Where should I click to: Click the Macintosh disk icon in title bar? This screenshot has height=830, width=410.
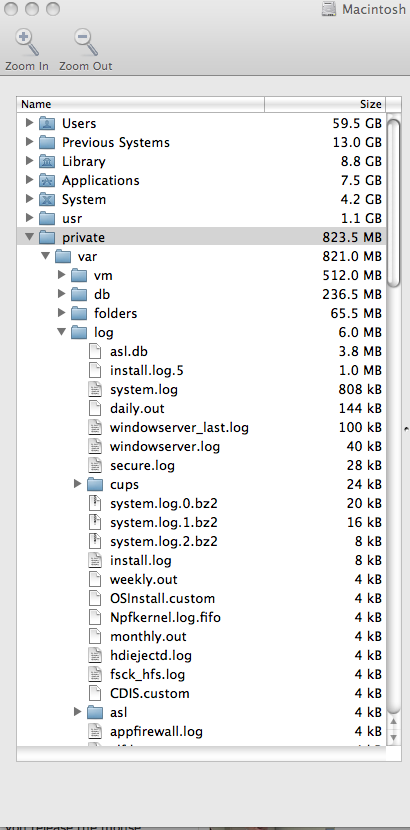(x=329, y=8)
